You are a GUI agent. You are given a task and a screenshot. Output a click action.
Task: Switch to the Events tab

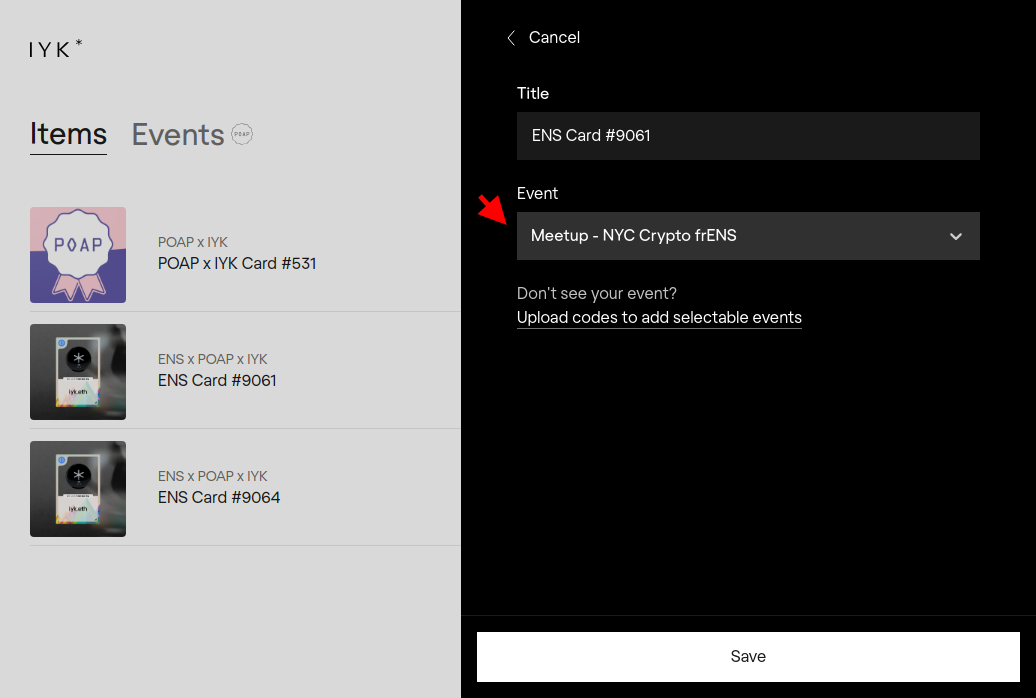pyautogui.click(x=178, y=135)
